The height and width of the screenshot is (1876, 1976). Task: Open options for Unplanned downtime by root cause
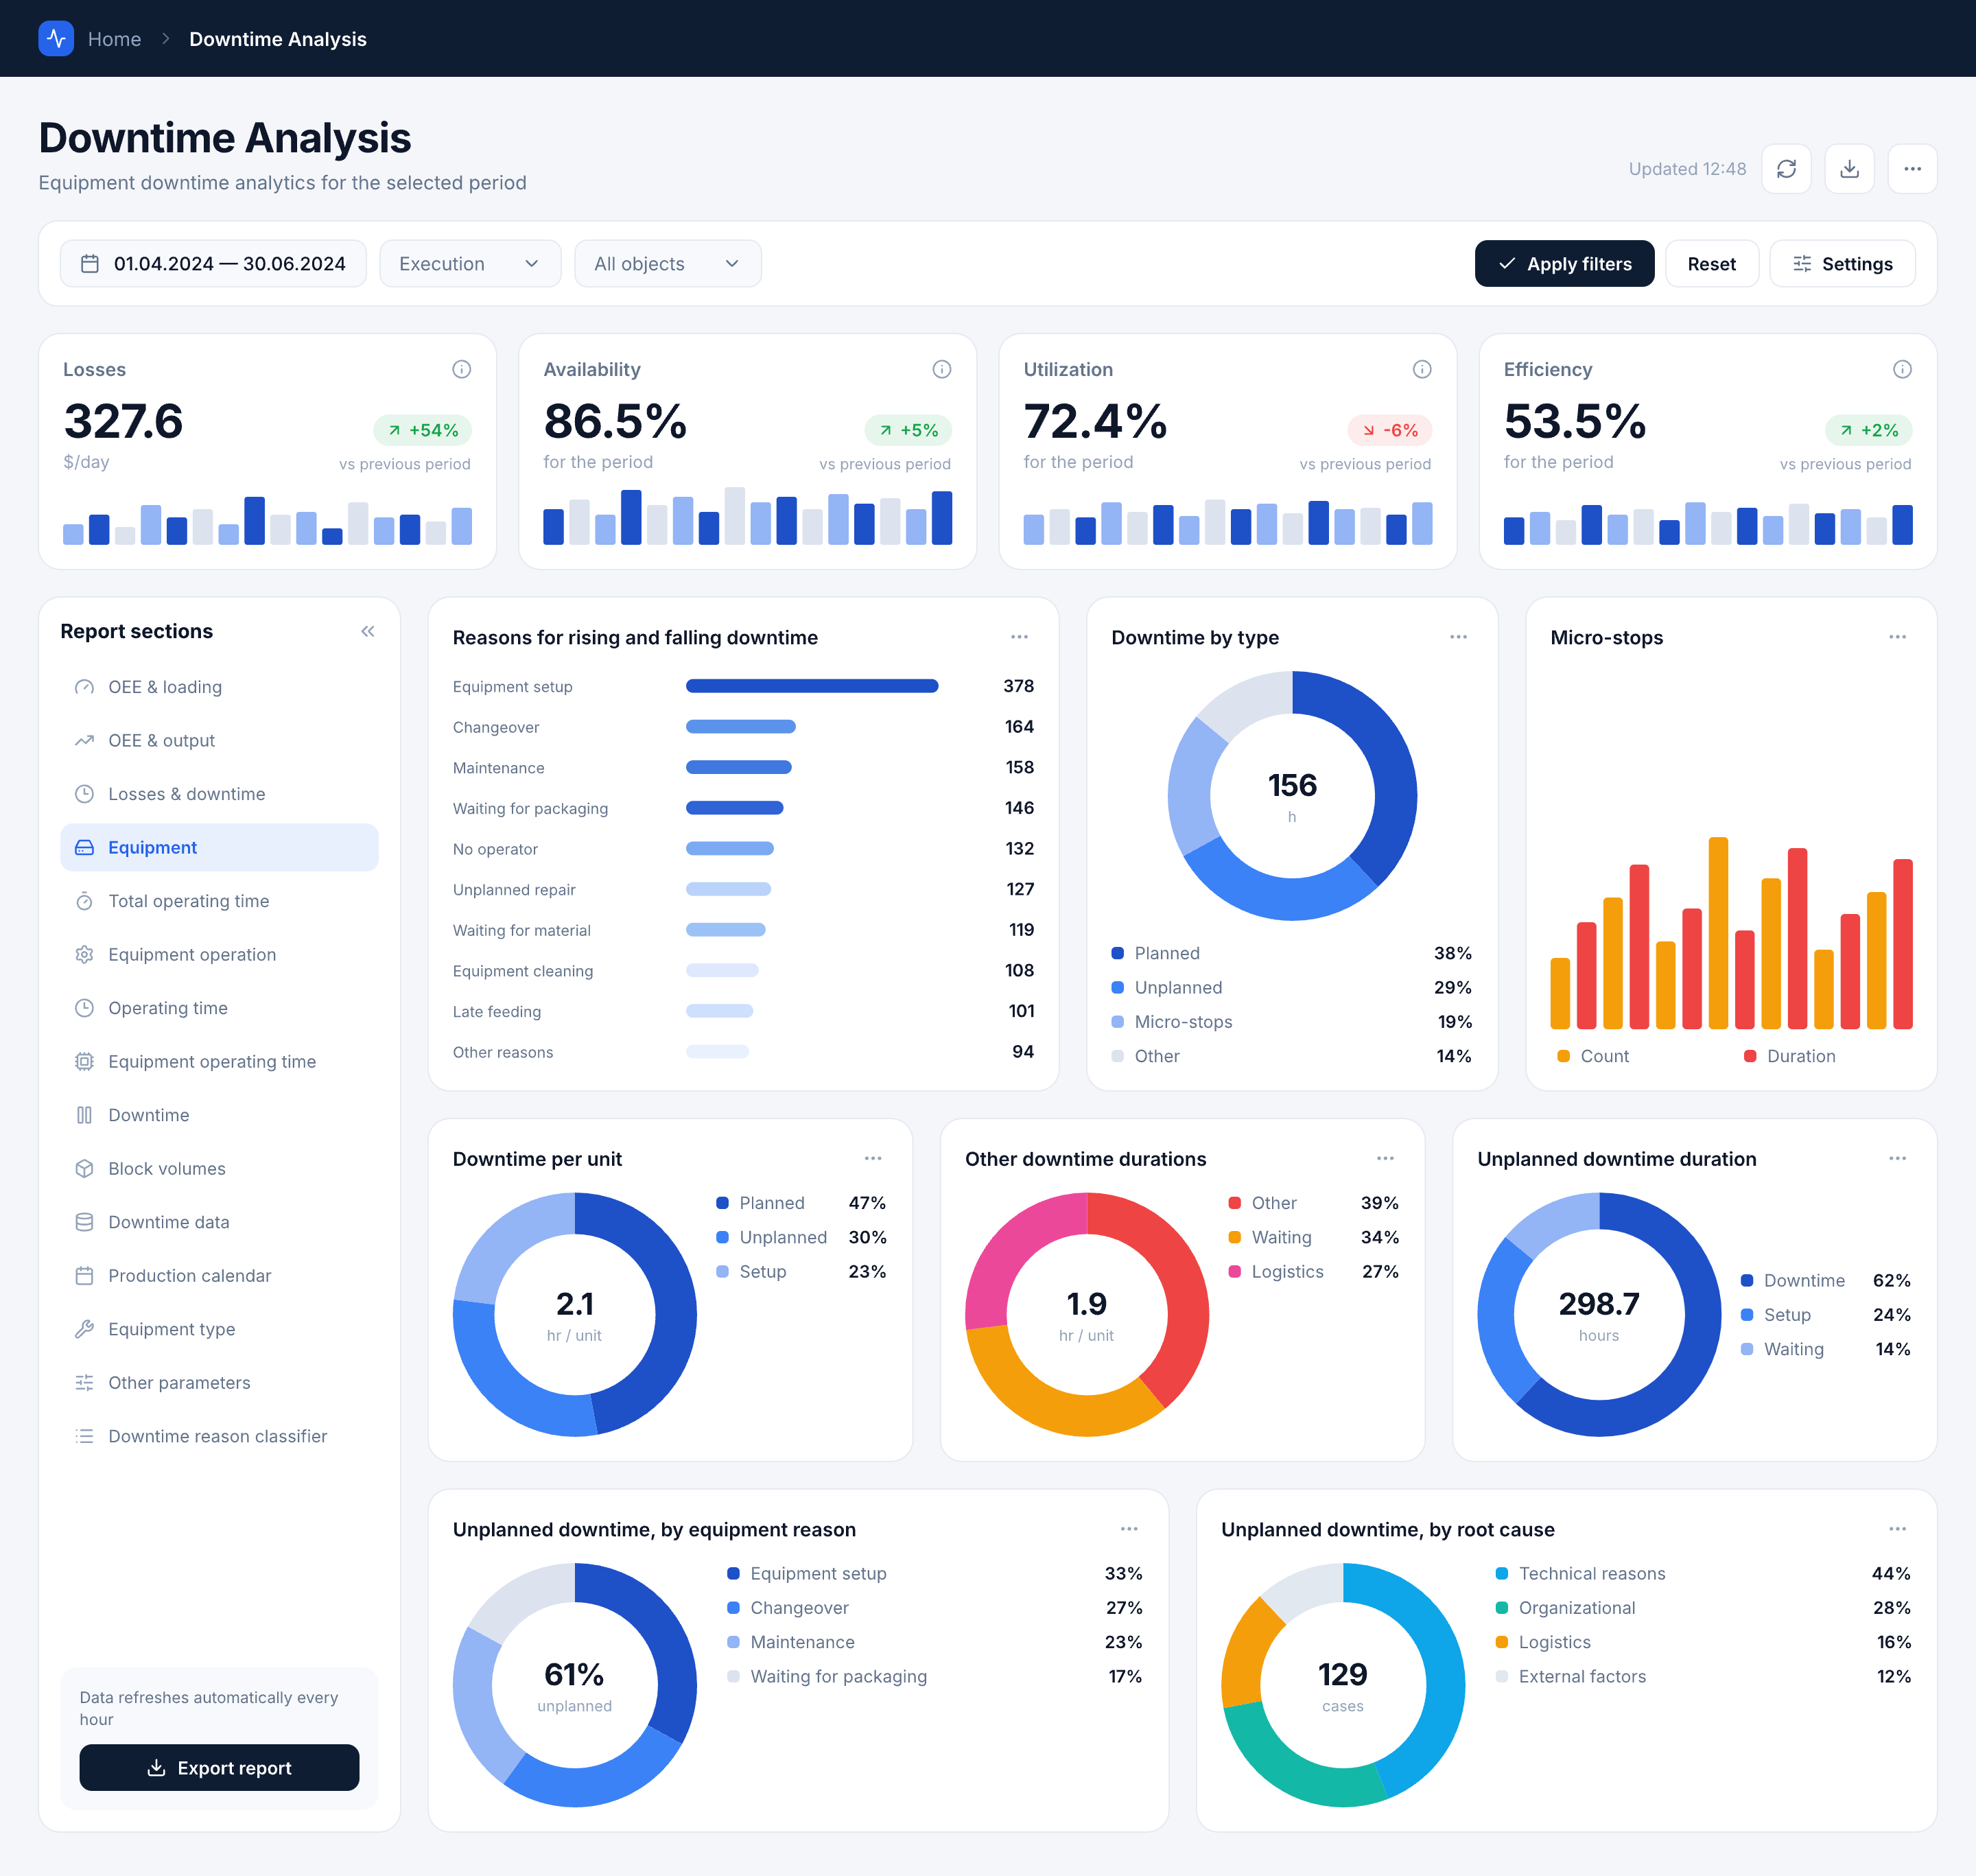[x=1897, y=1529]
